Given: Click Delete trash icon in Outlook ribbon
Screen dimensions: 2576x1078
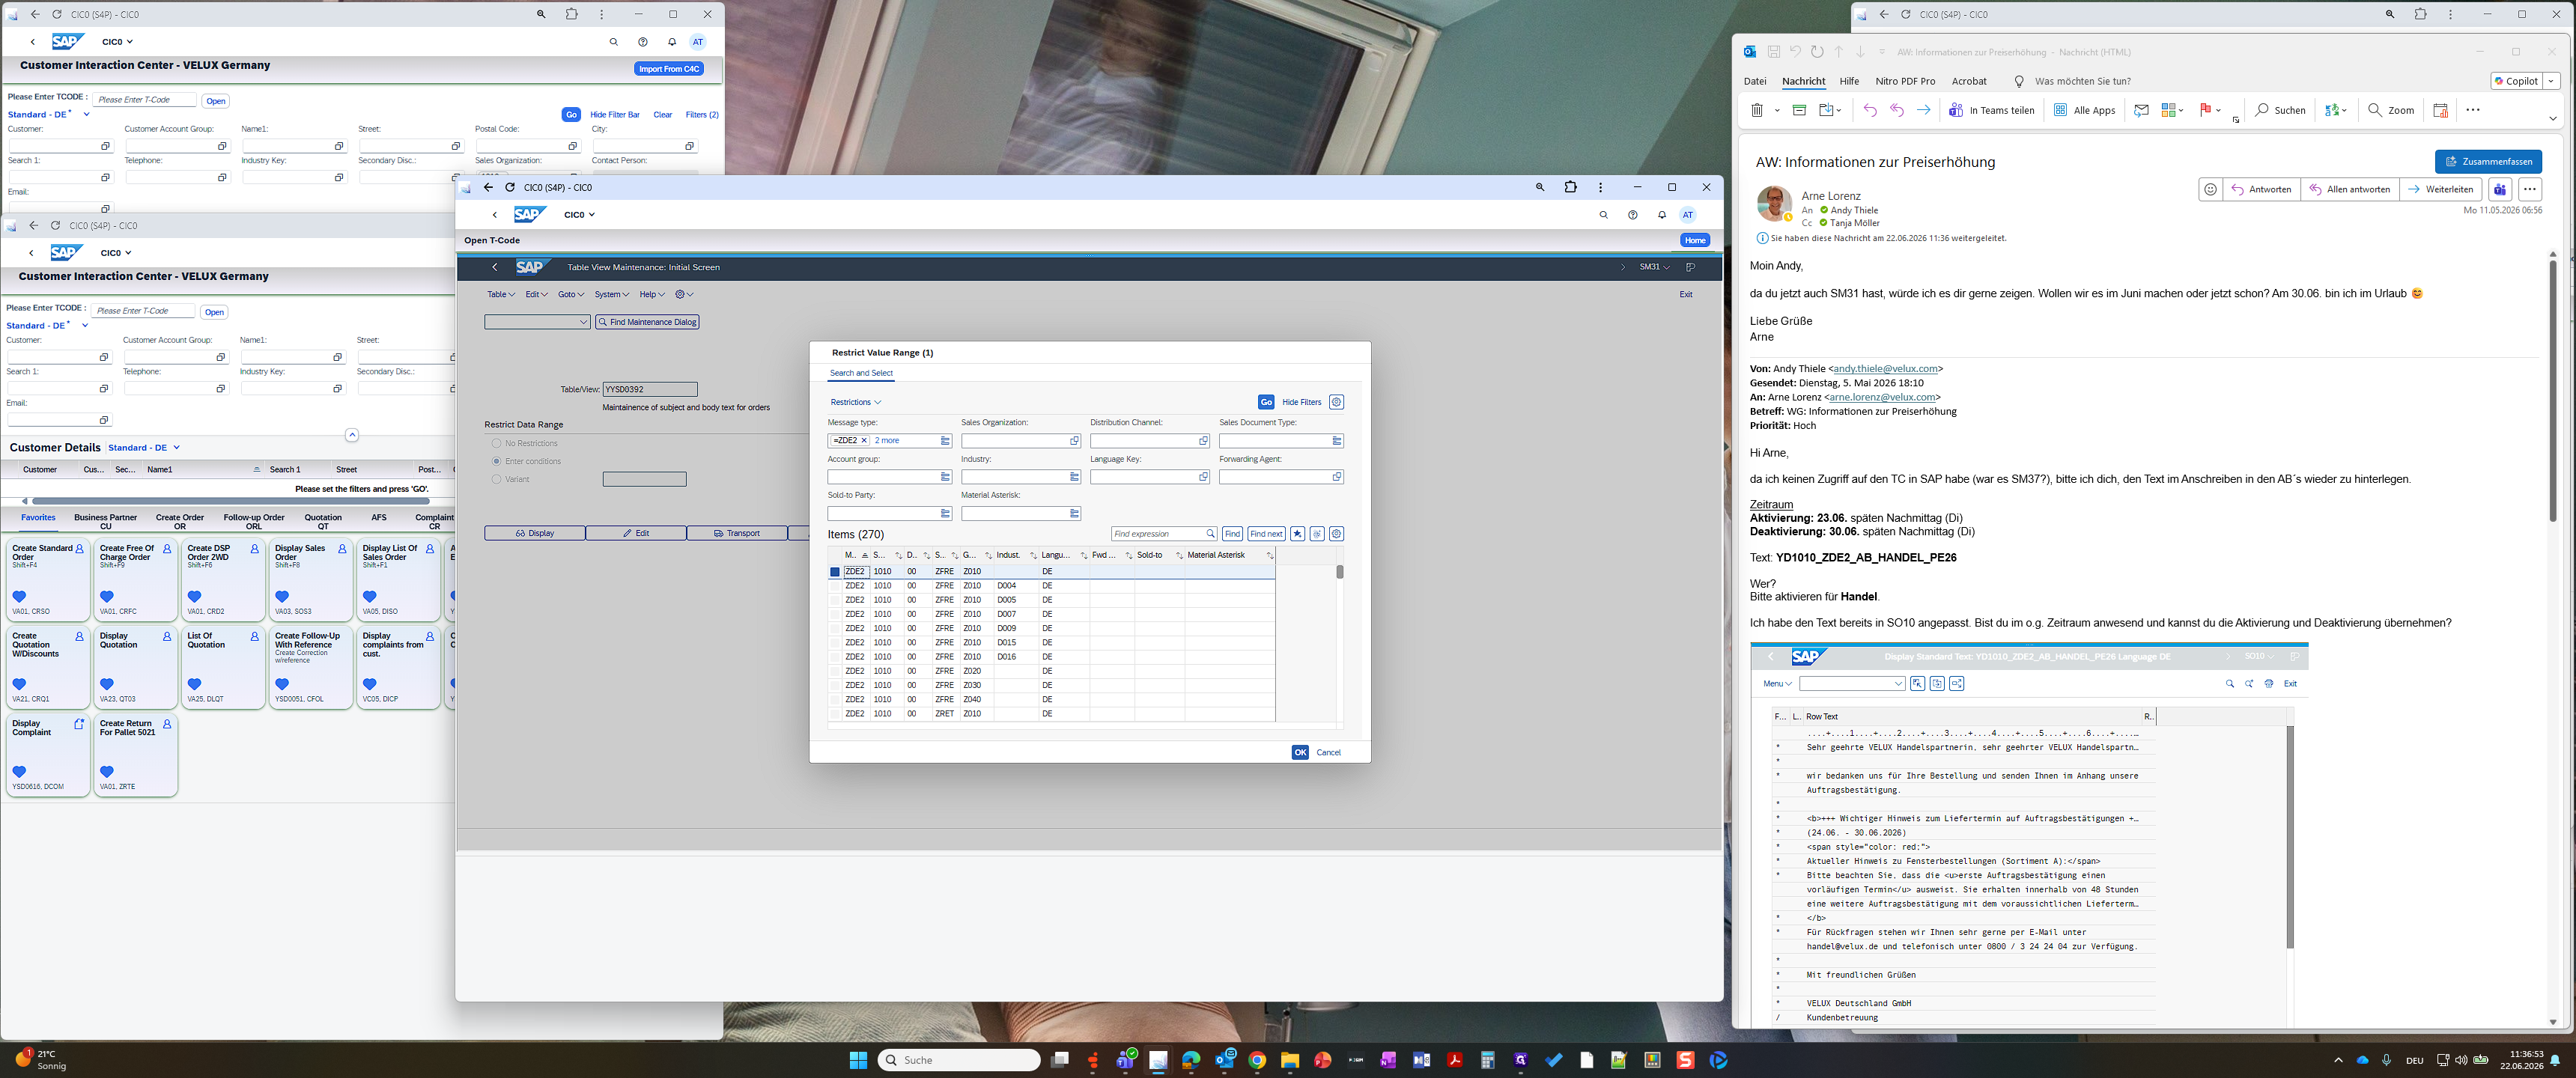Looking at the screenshot, I should click(1756, 110).
